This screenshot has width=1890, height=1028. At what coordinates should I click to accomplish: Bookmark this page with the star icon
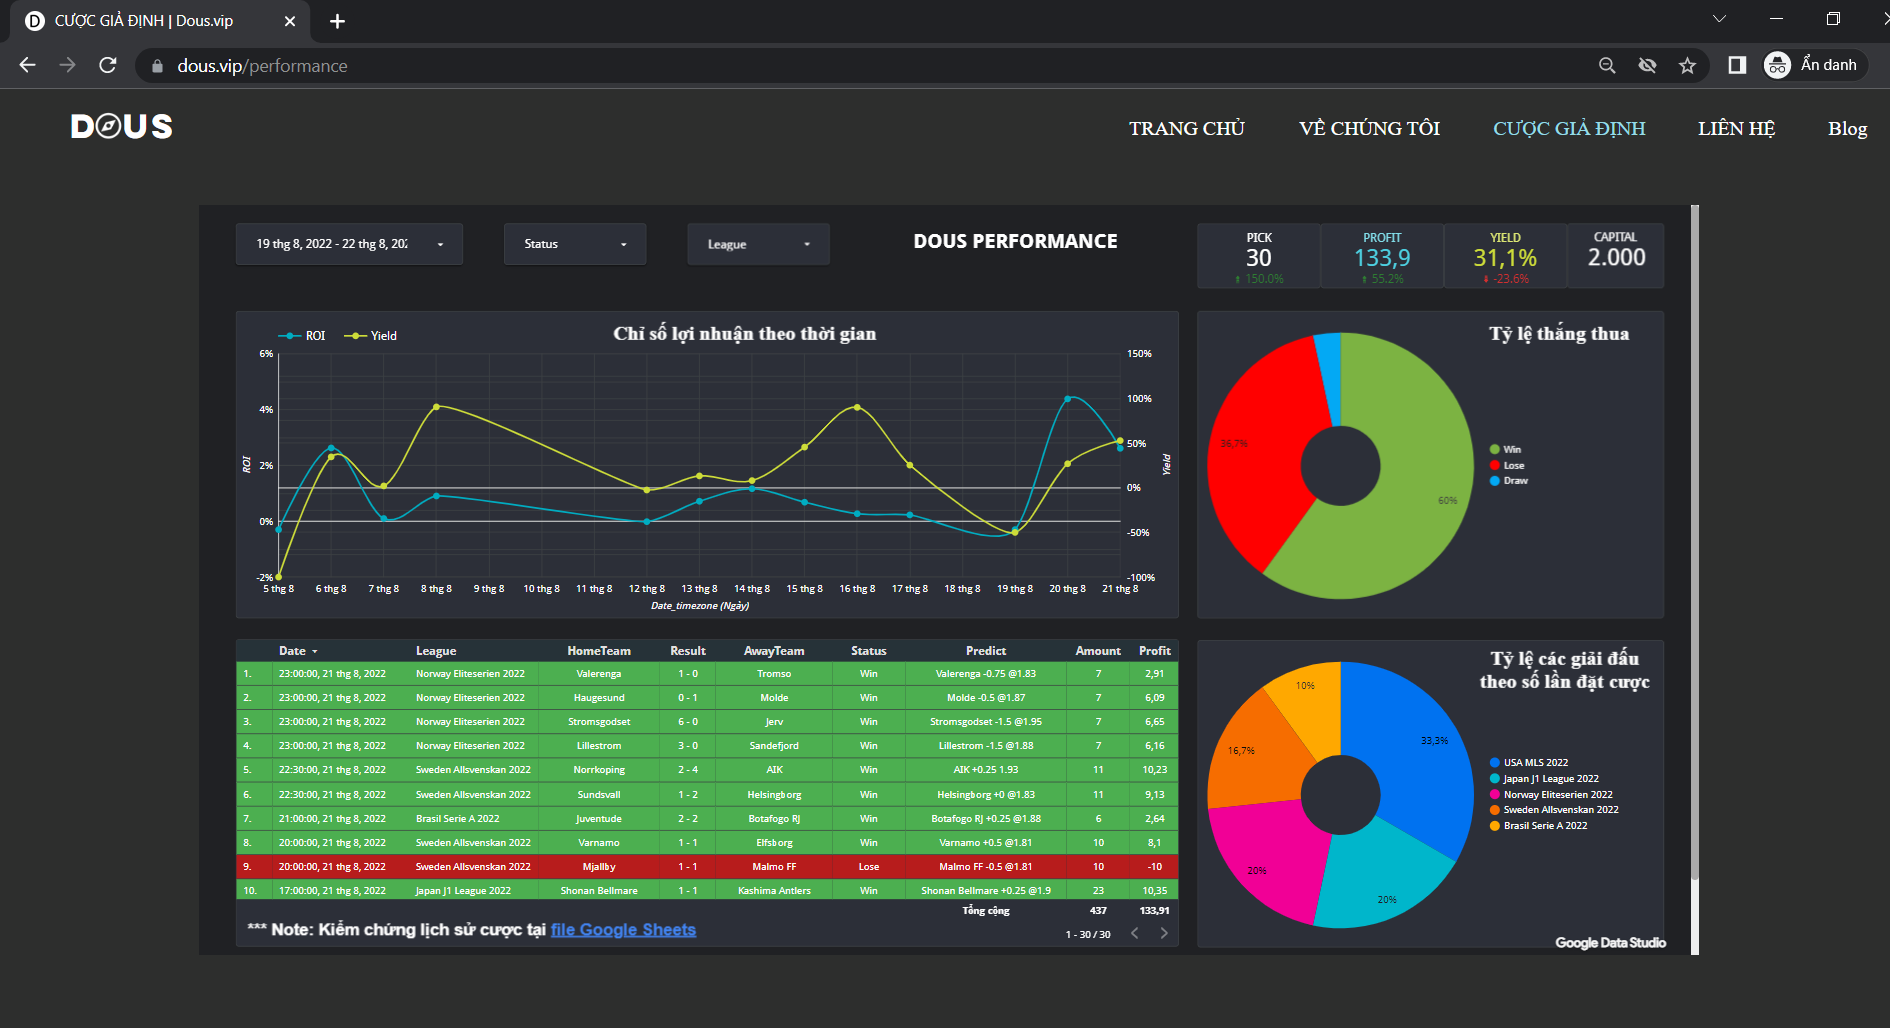1688,65
